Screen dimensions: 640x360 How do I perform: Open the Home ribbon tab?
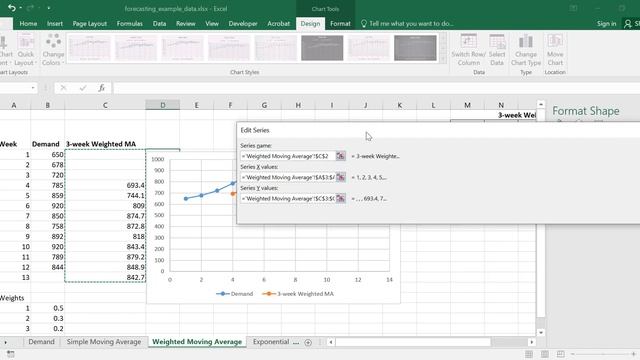[x=28, y=24]
